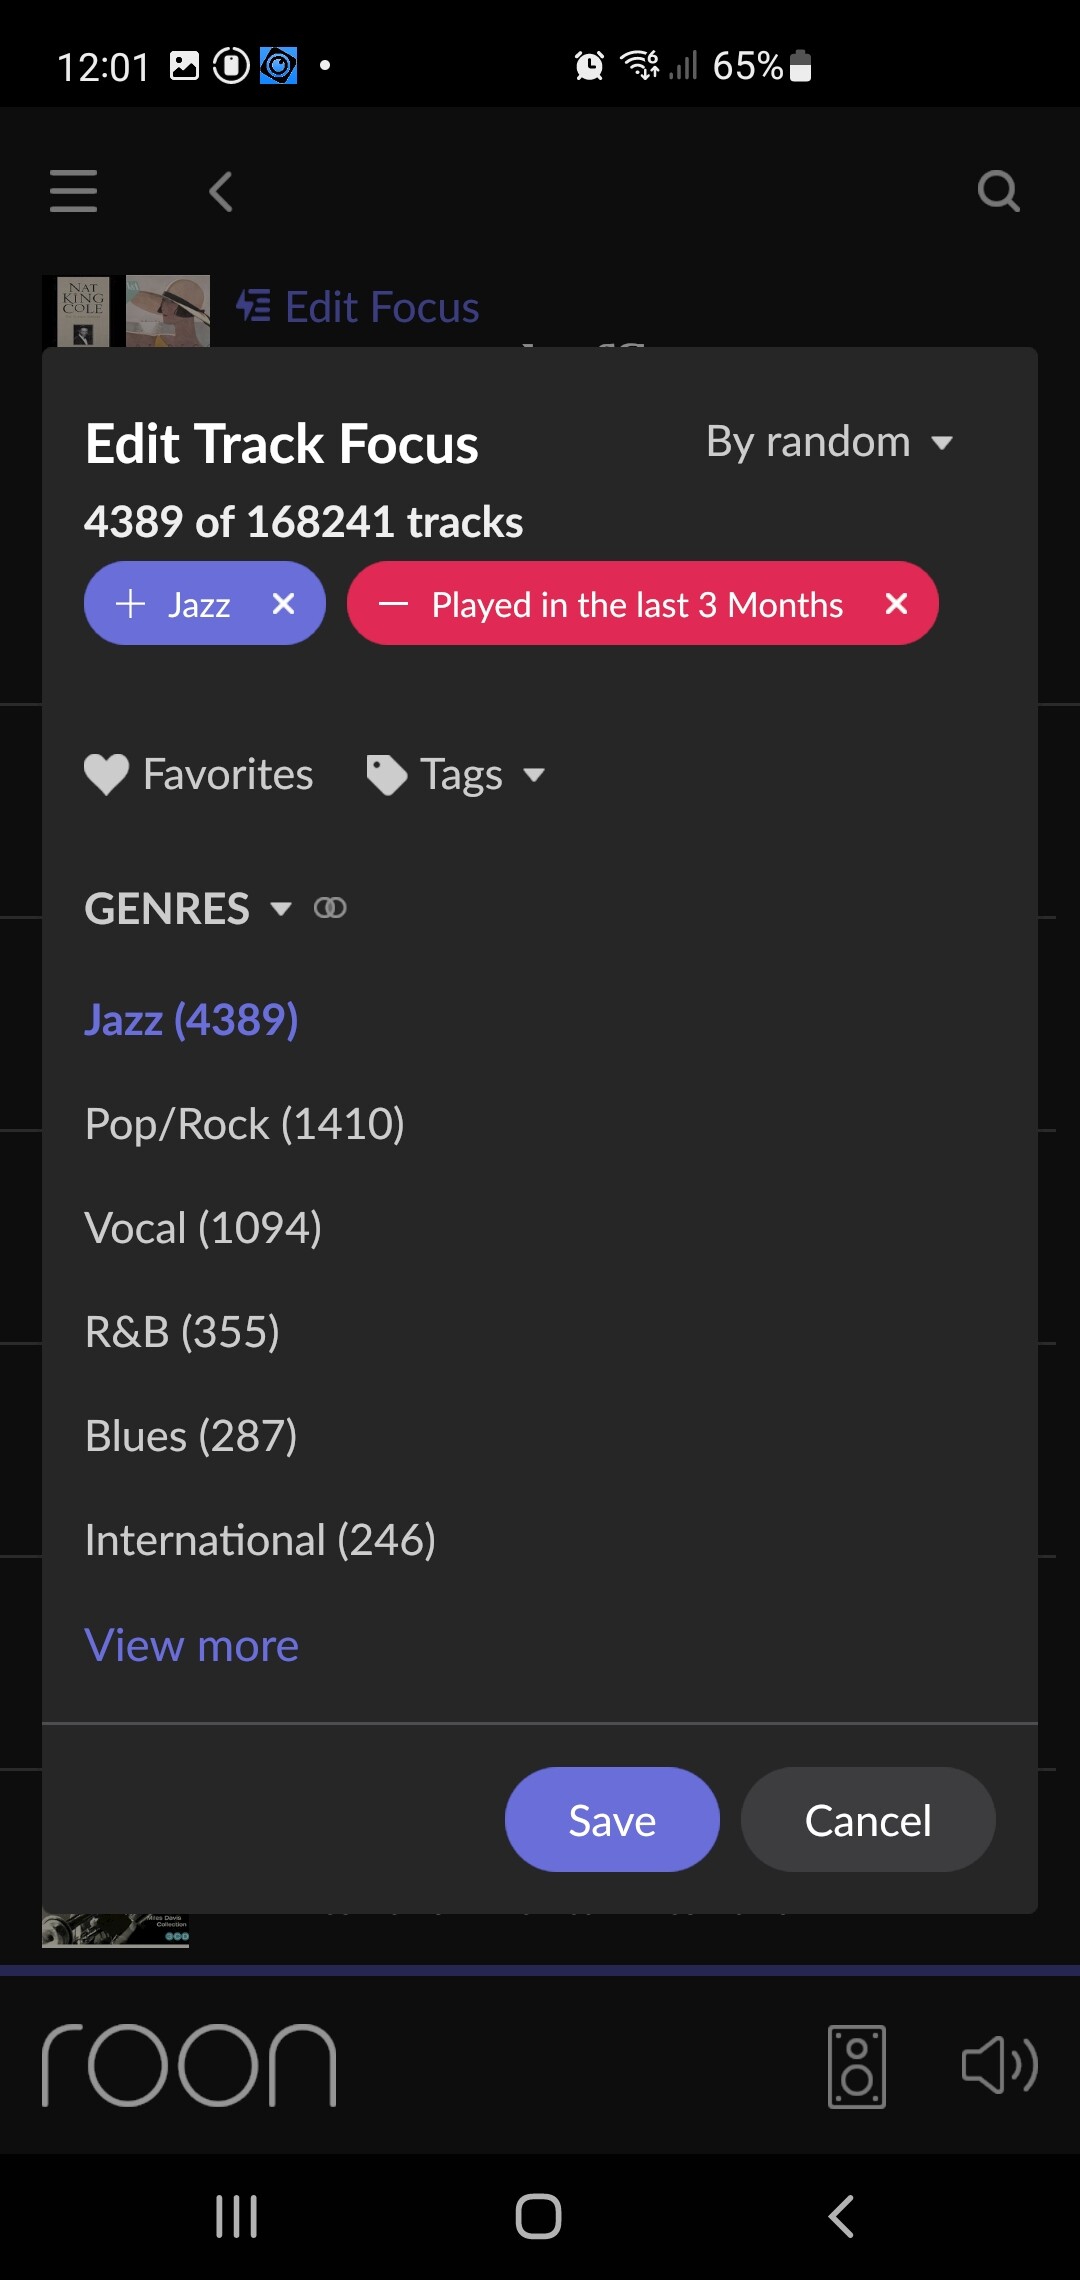
Task: Expand the Tags dropdown
Action: click(x=456, y=775)
